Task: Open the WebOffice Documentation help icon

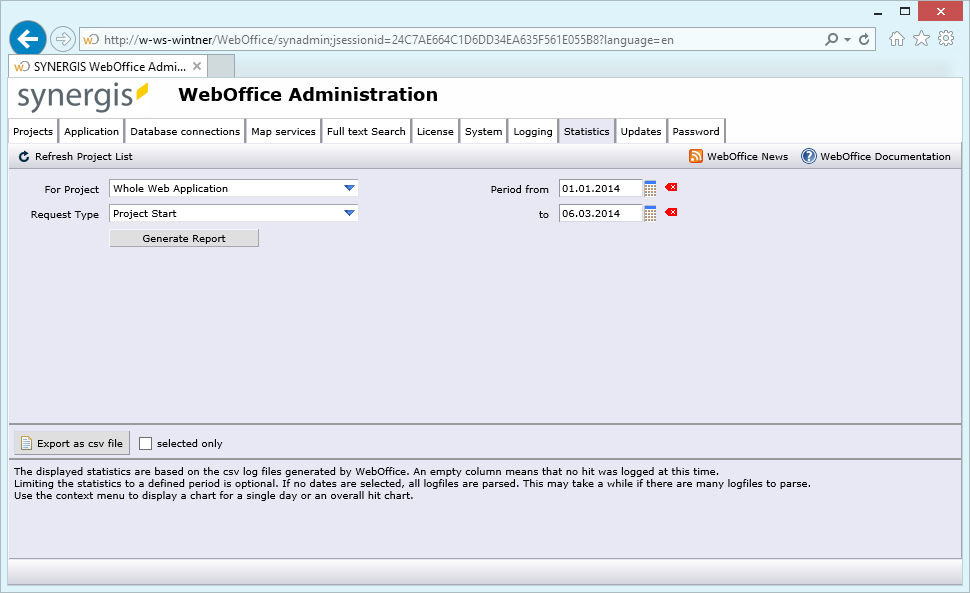Action: coord(809,156)
